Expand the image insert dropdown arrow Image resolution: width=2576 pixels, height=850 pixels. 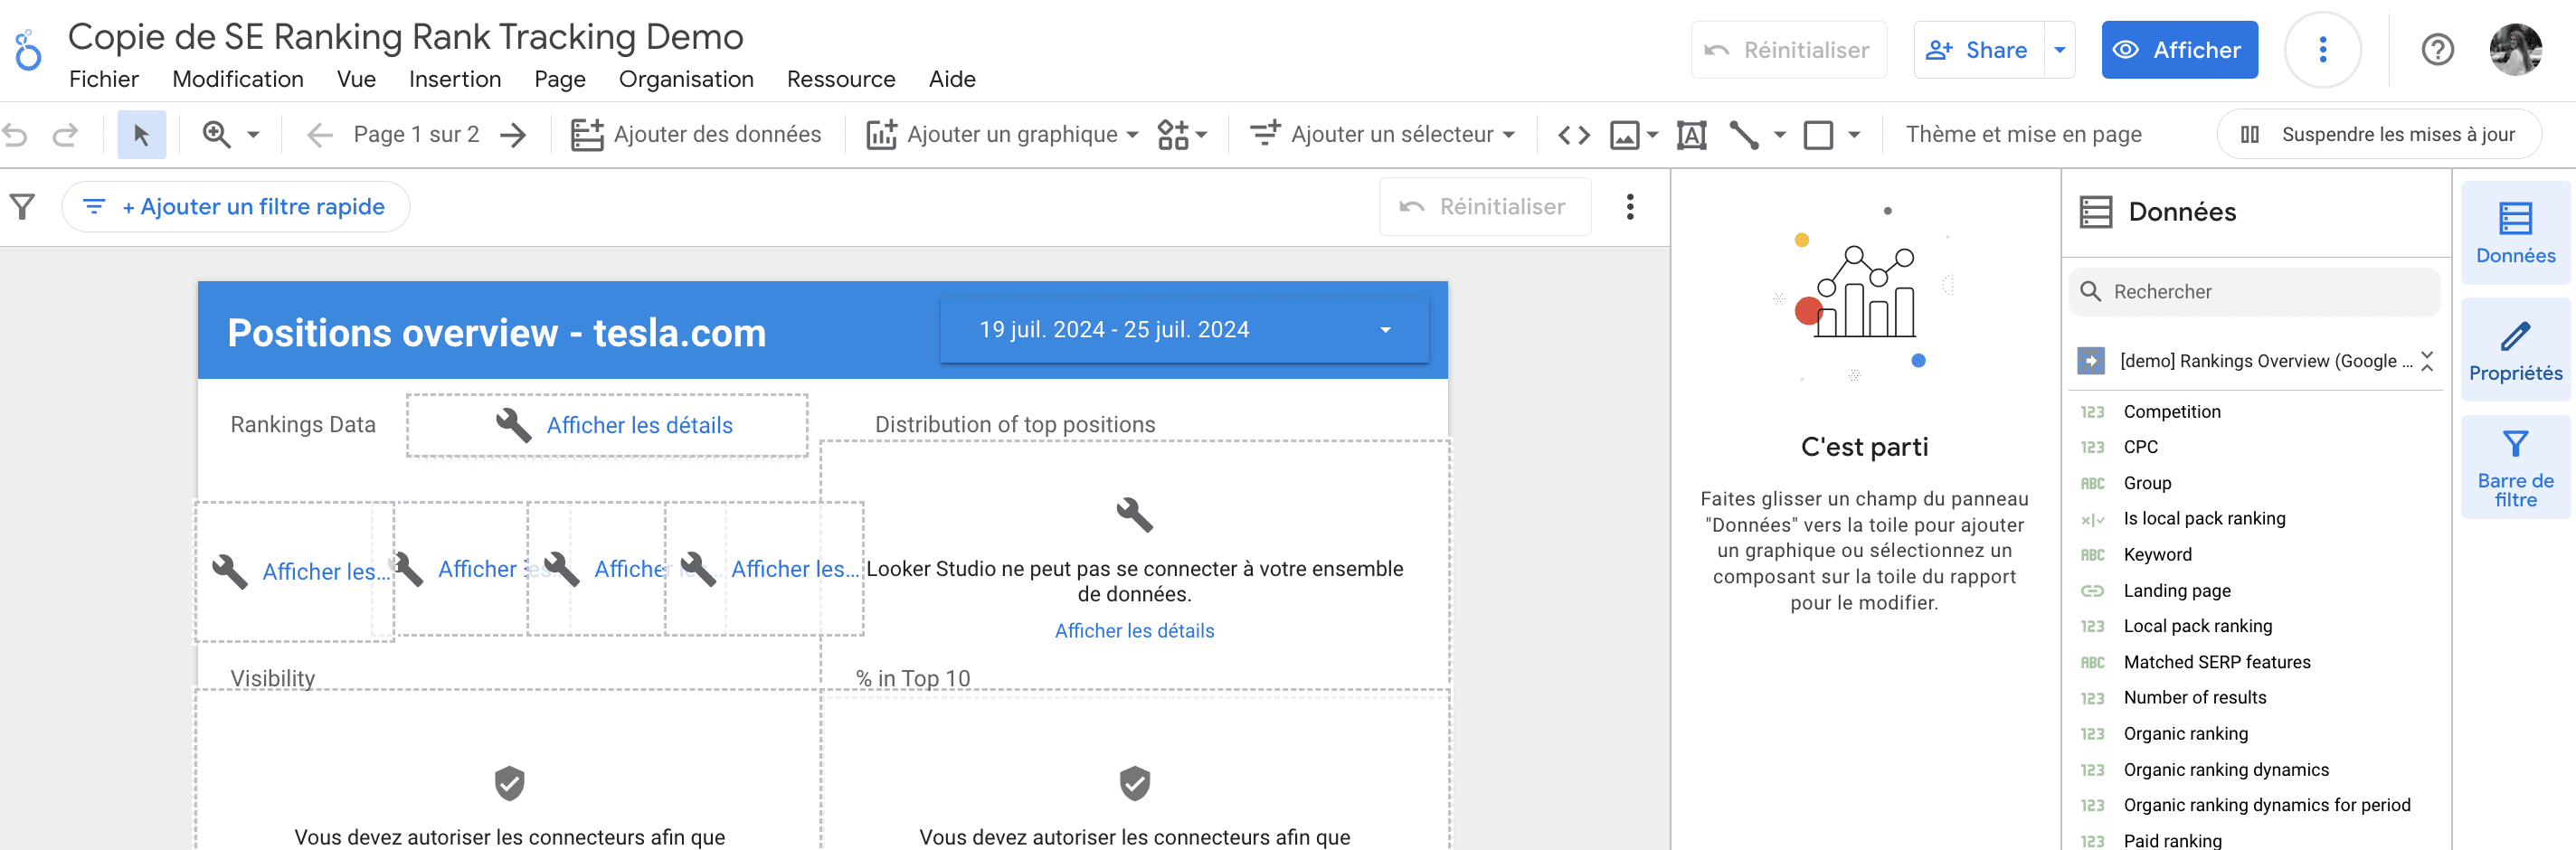click(x=1652, y=134)
